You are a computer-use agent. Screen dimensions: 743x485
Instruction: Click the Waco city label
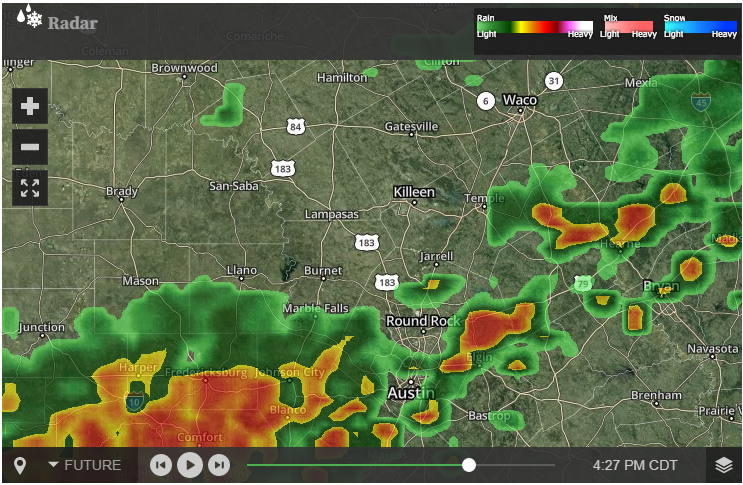pos(520,100)
